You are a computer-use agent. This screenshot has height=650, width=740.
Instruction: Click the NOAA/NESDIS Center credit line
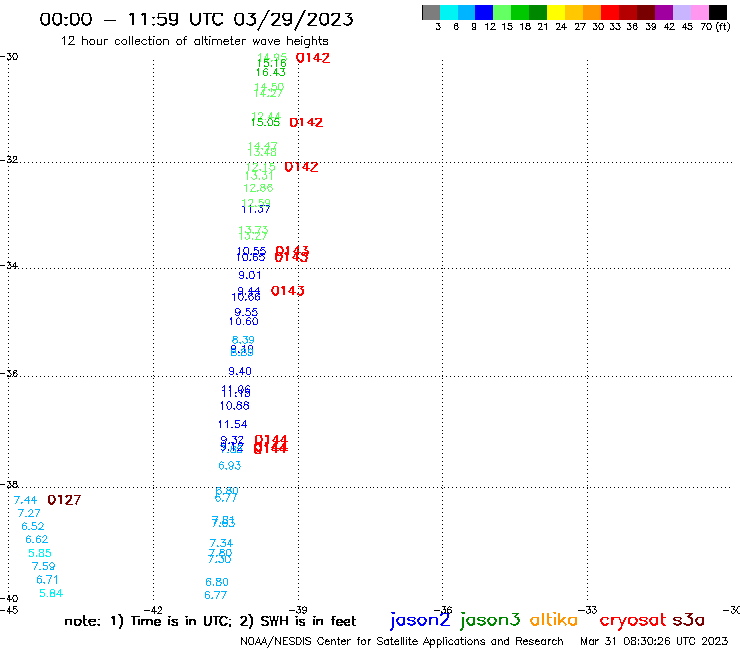402,641
